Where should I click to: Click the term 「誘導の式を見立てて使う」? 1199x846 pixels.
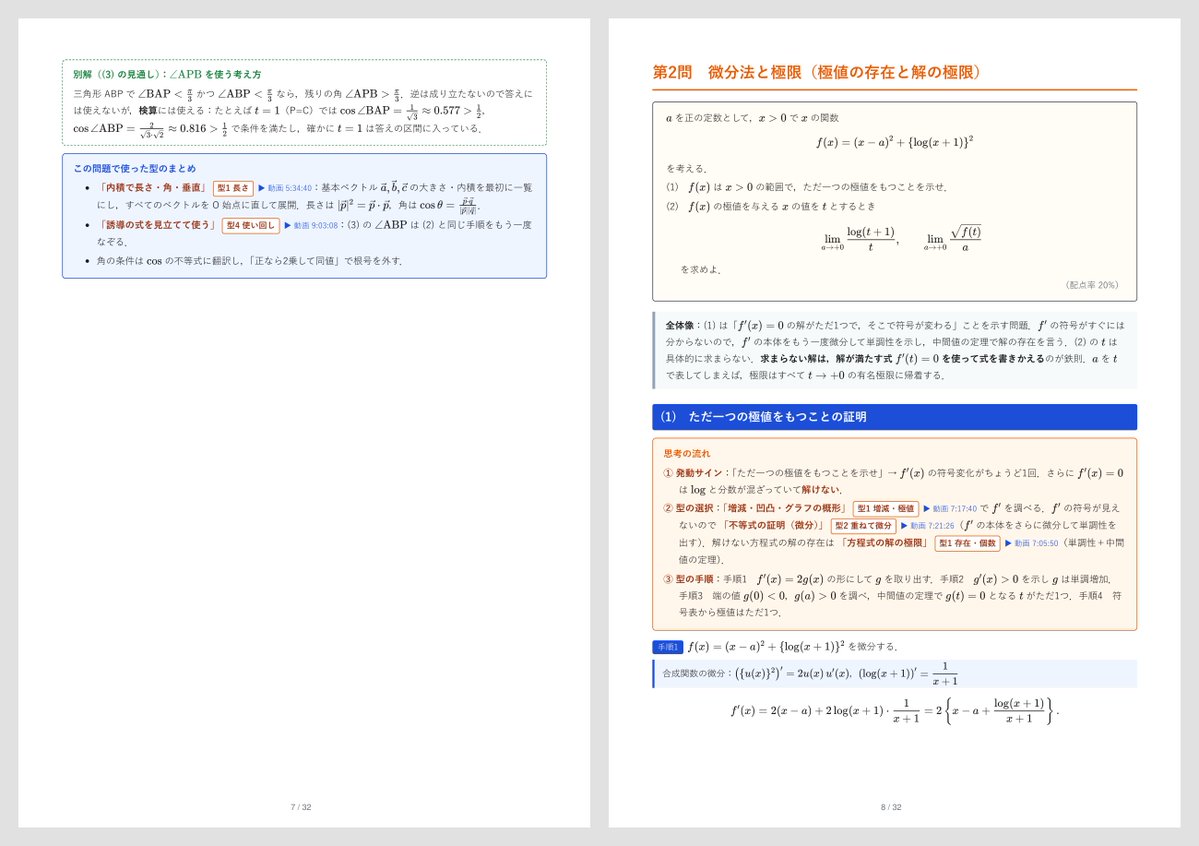[x=158, y=226]
